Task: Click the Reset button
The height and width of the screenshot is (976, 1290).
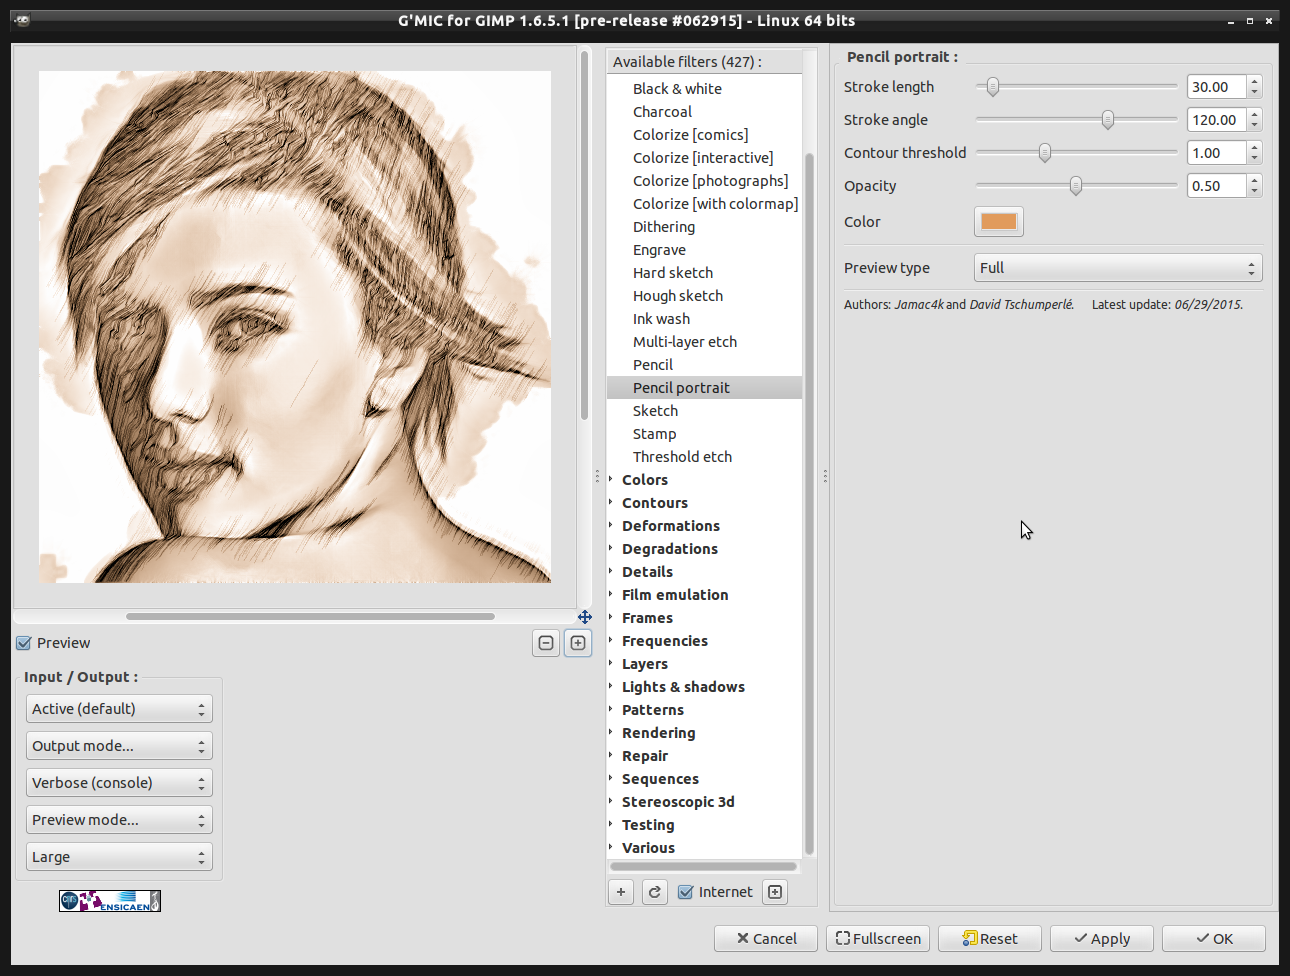Action: click(x=990, y=939)
